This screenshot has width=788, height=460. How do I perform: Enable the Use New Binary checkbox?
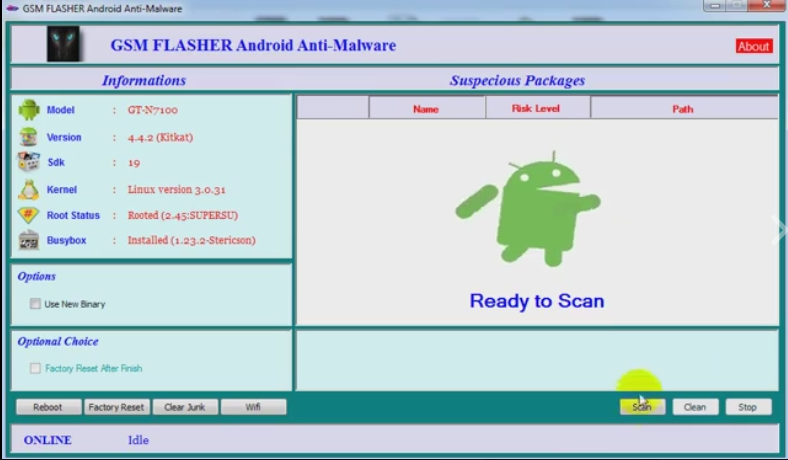click(35, 304)
